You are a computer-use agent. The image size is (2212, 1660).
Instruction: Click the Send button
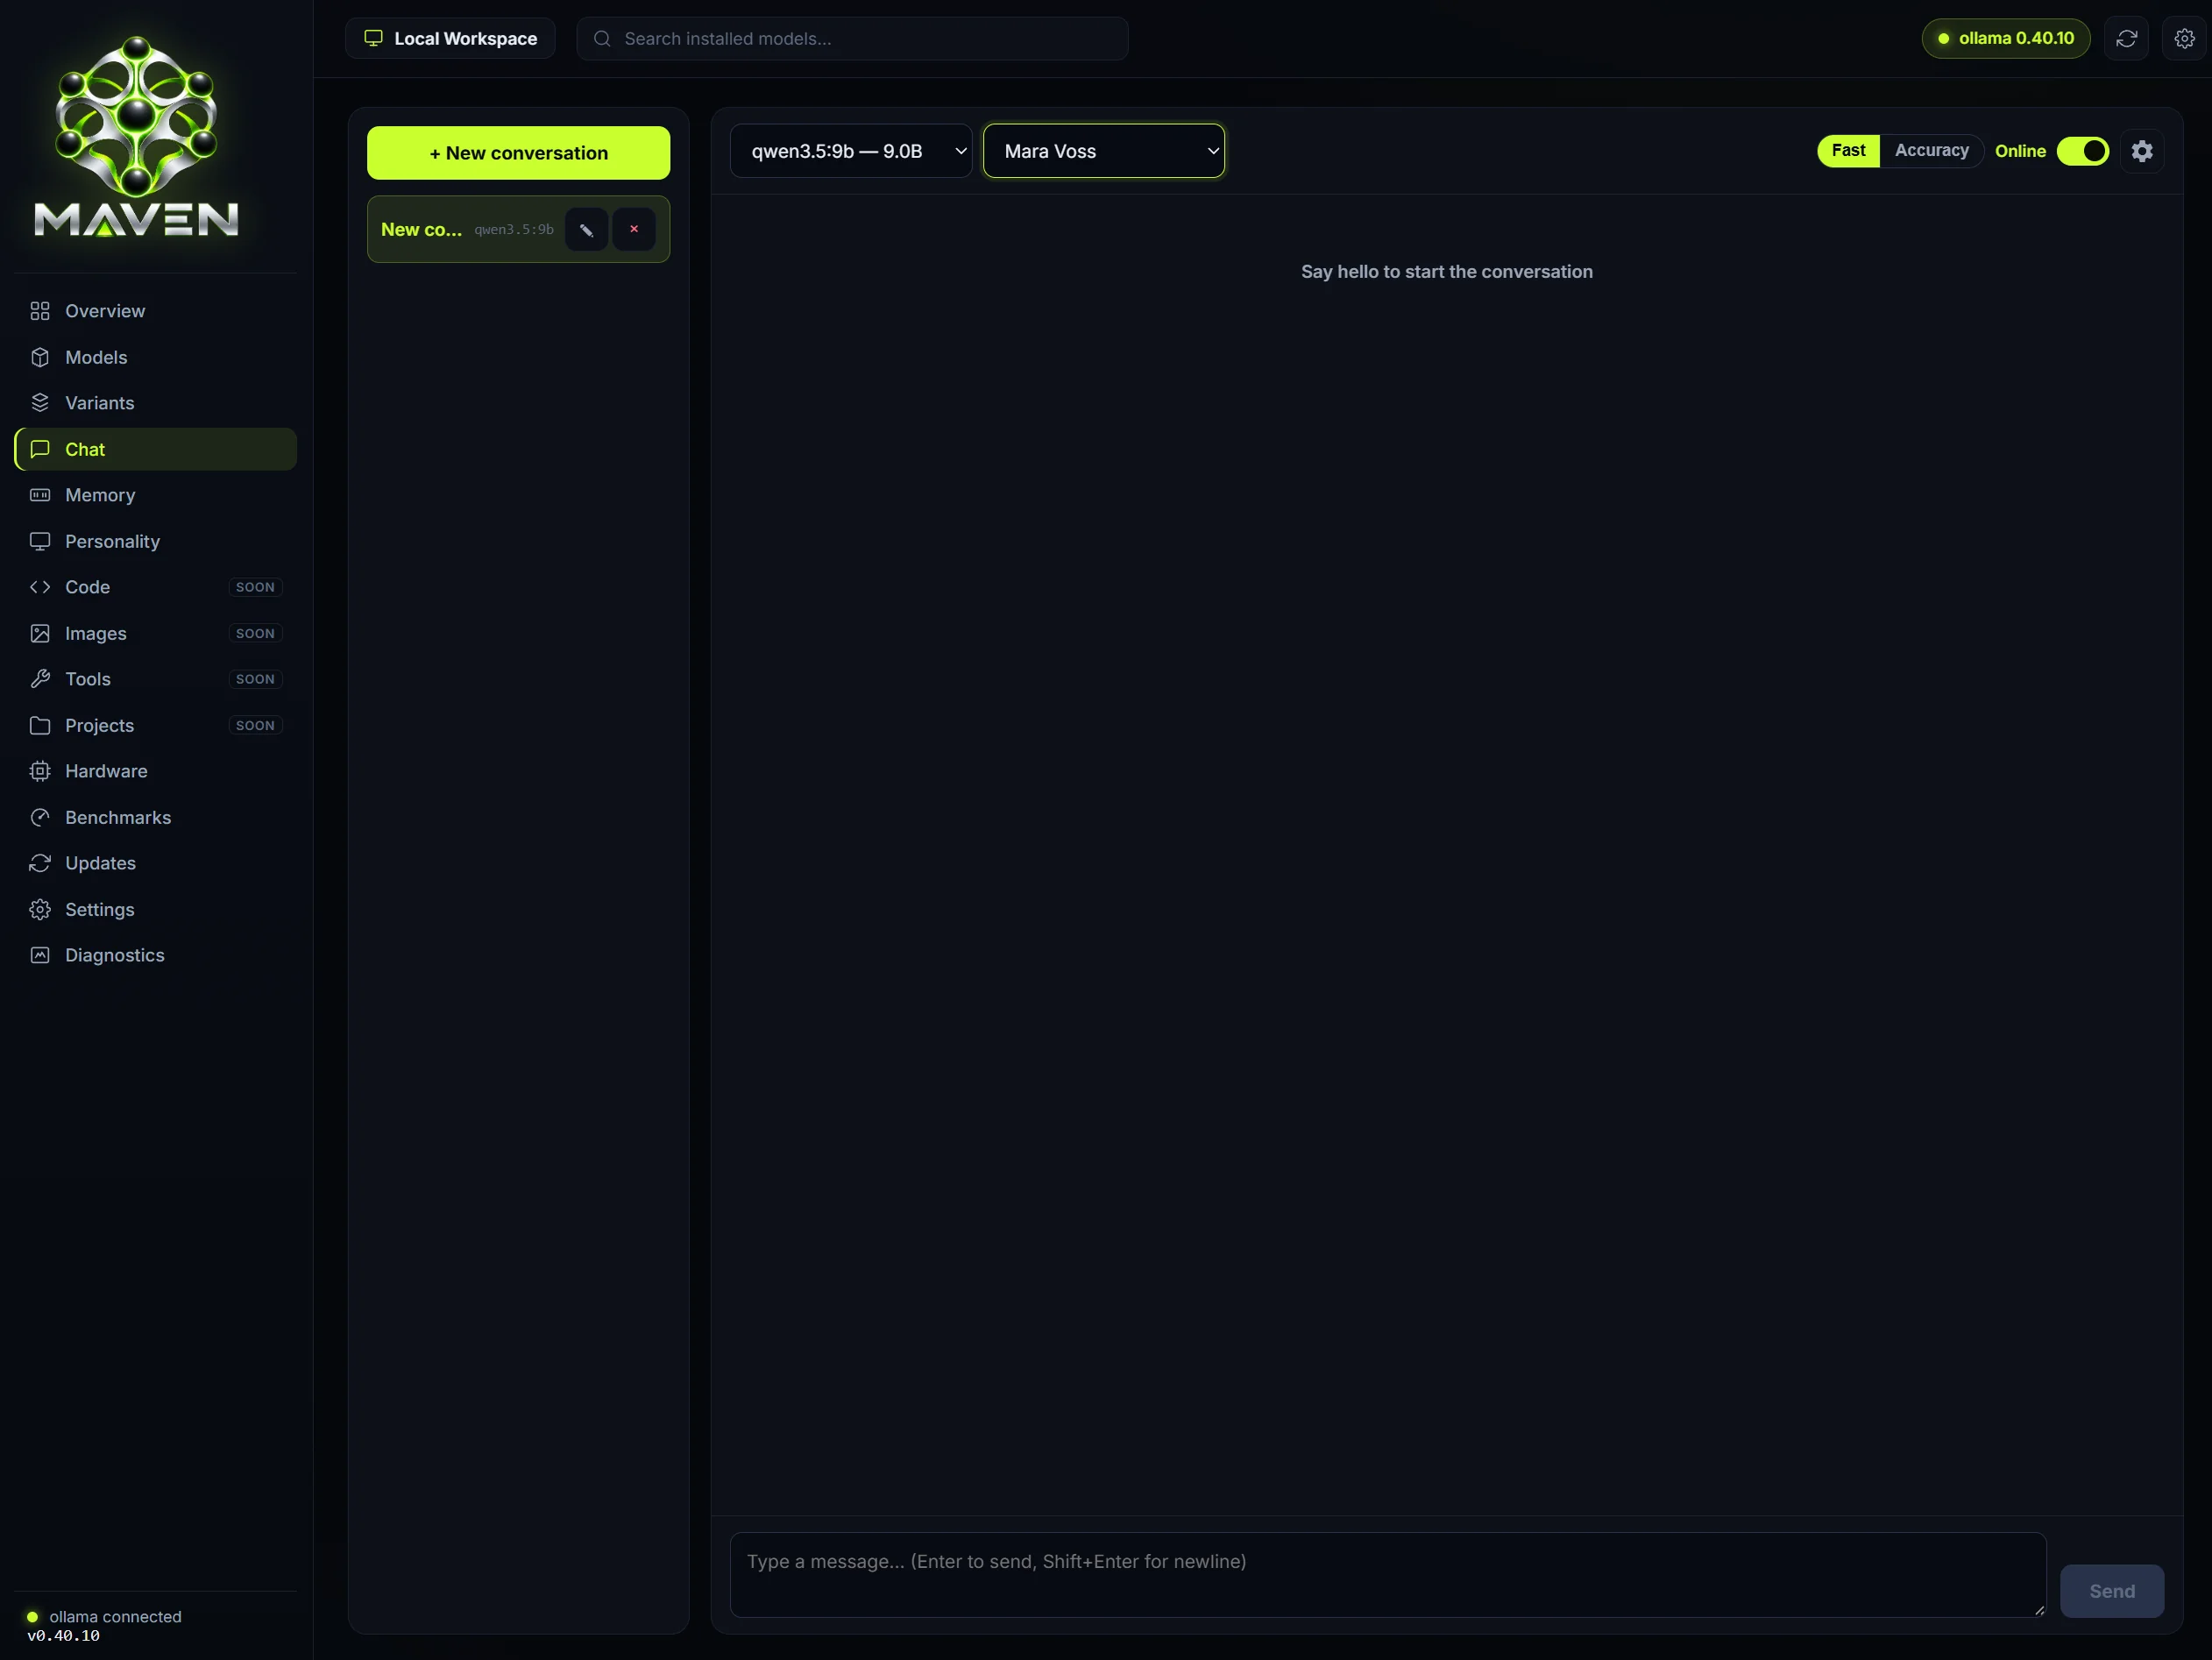click(2111, 1591)
